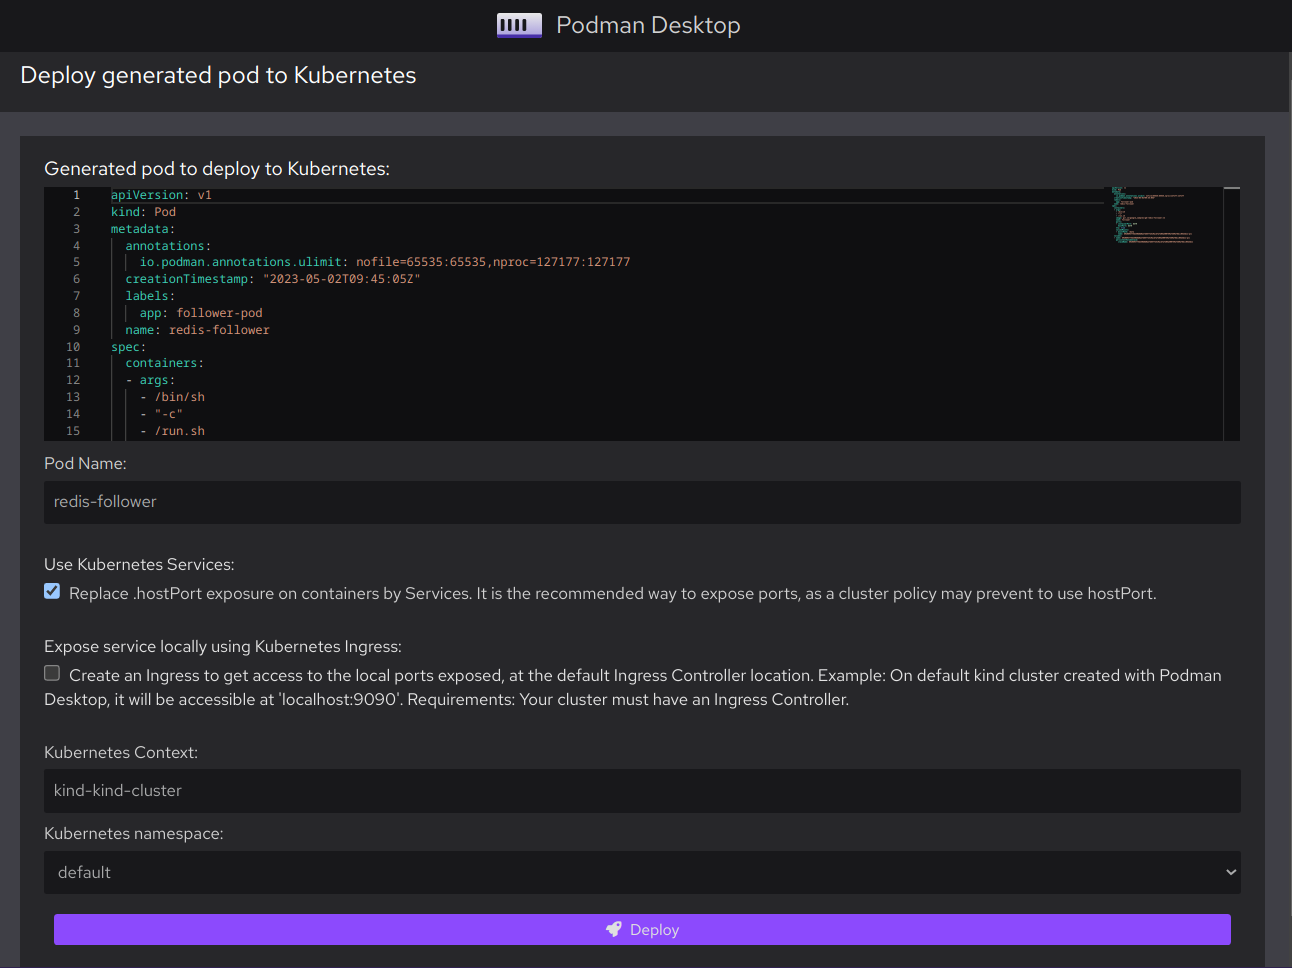Click the code editor minimap
Screen dimensions: 1292x968
[x=1163, y=314]
